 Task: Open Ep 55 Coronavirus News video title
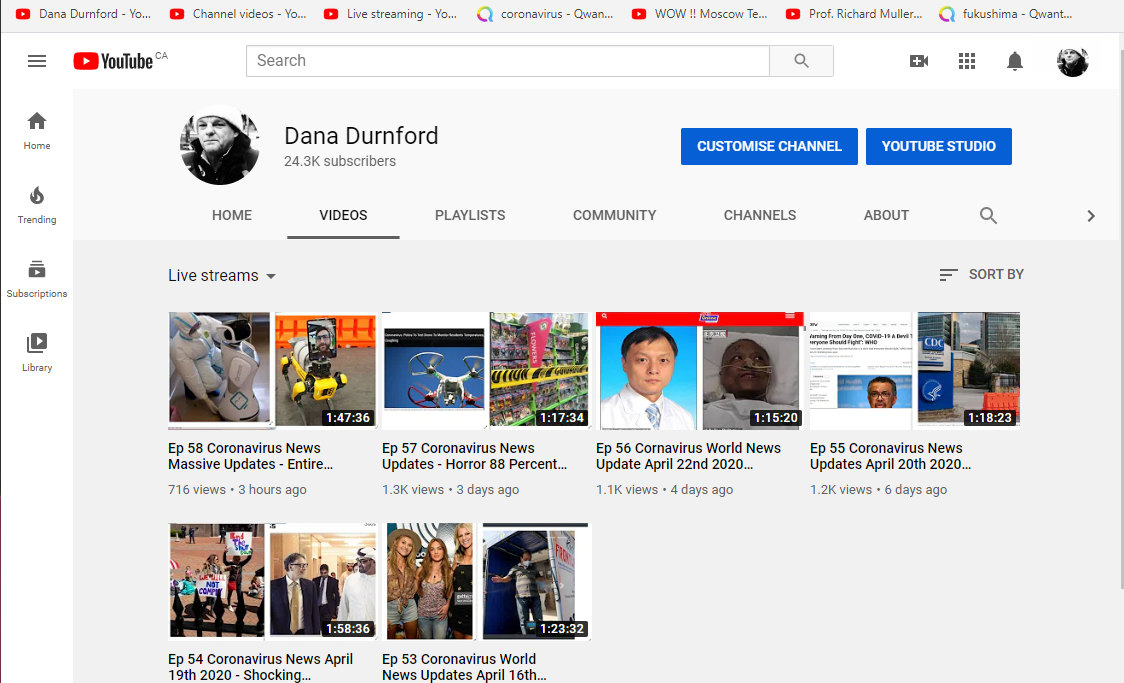(x=890, y=456)
